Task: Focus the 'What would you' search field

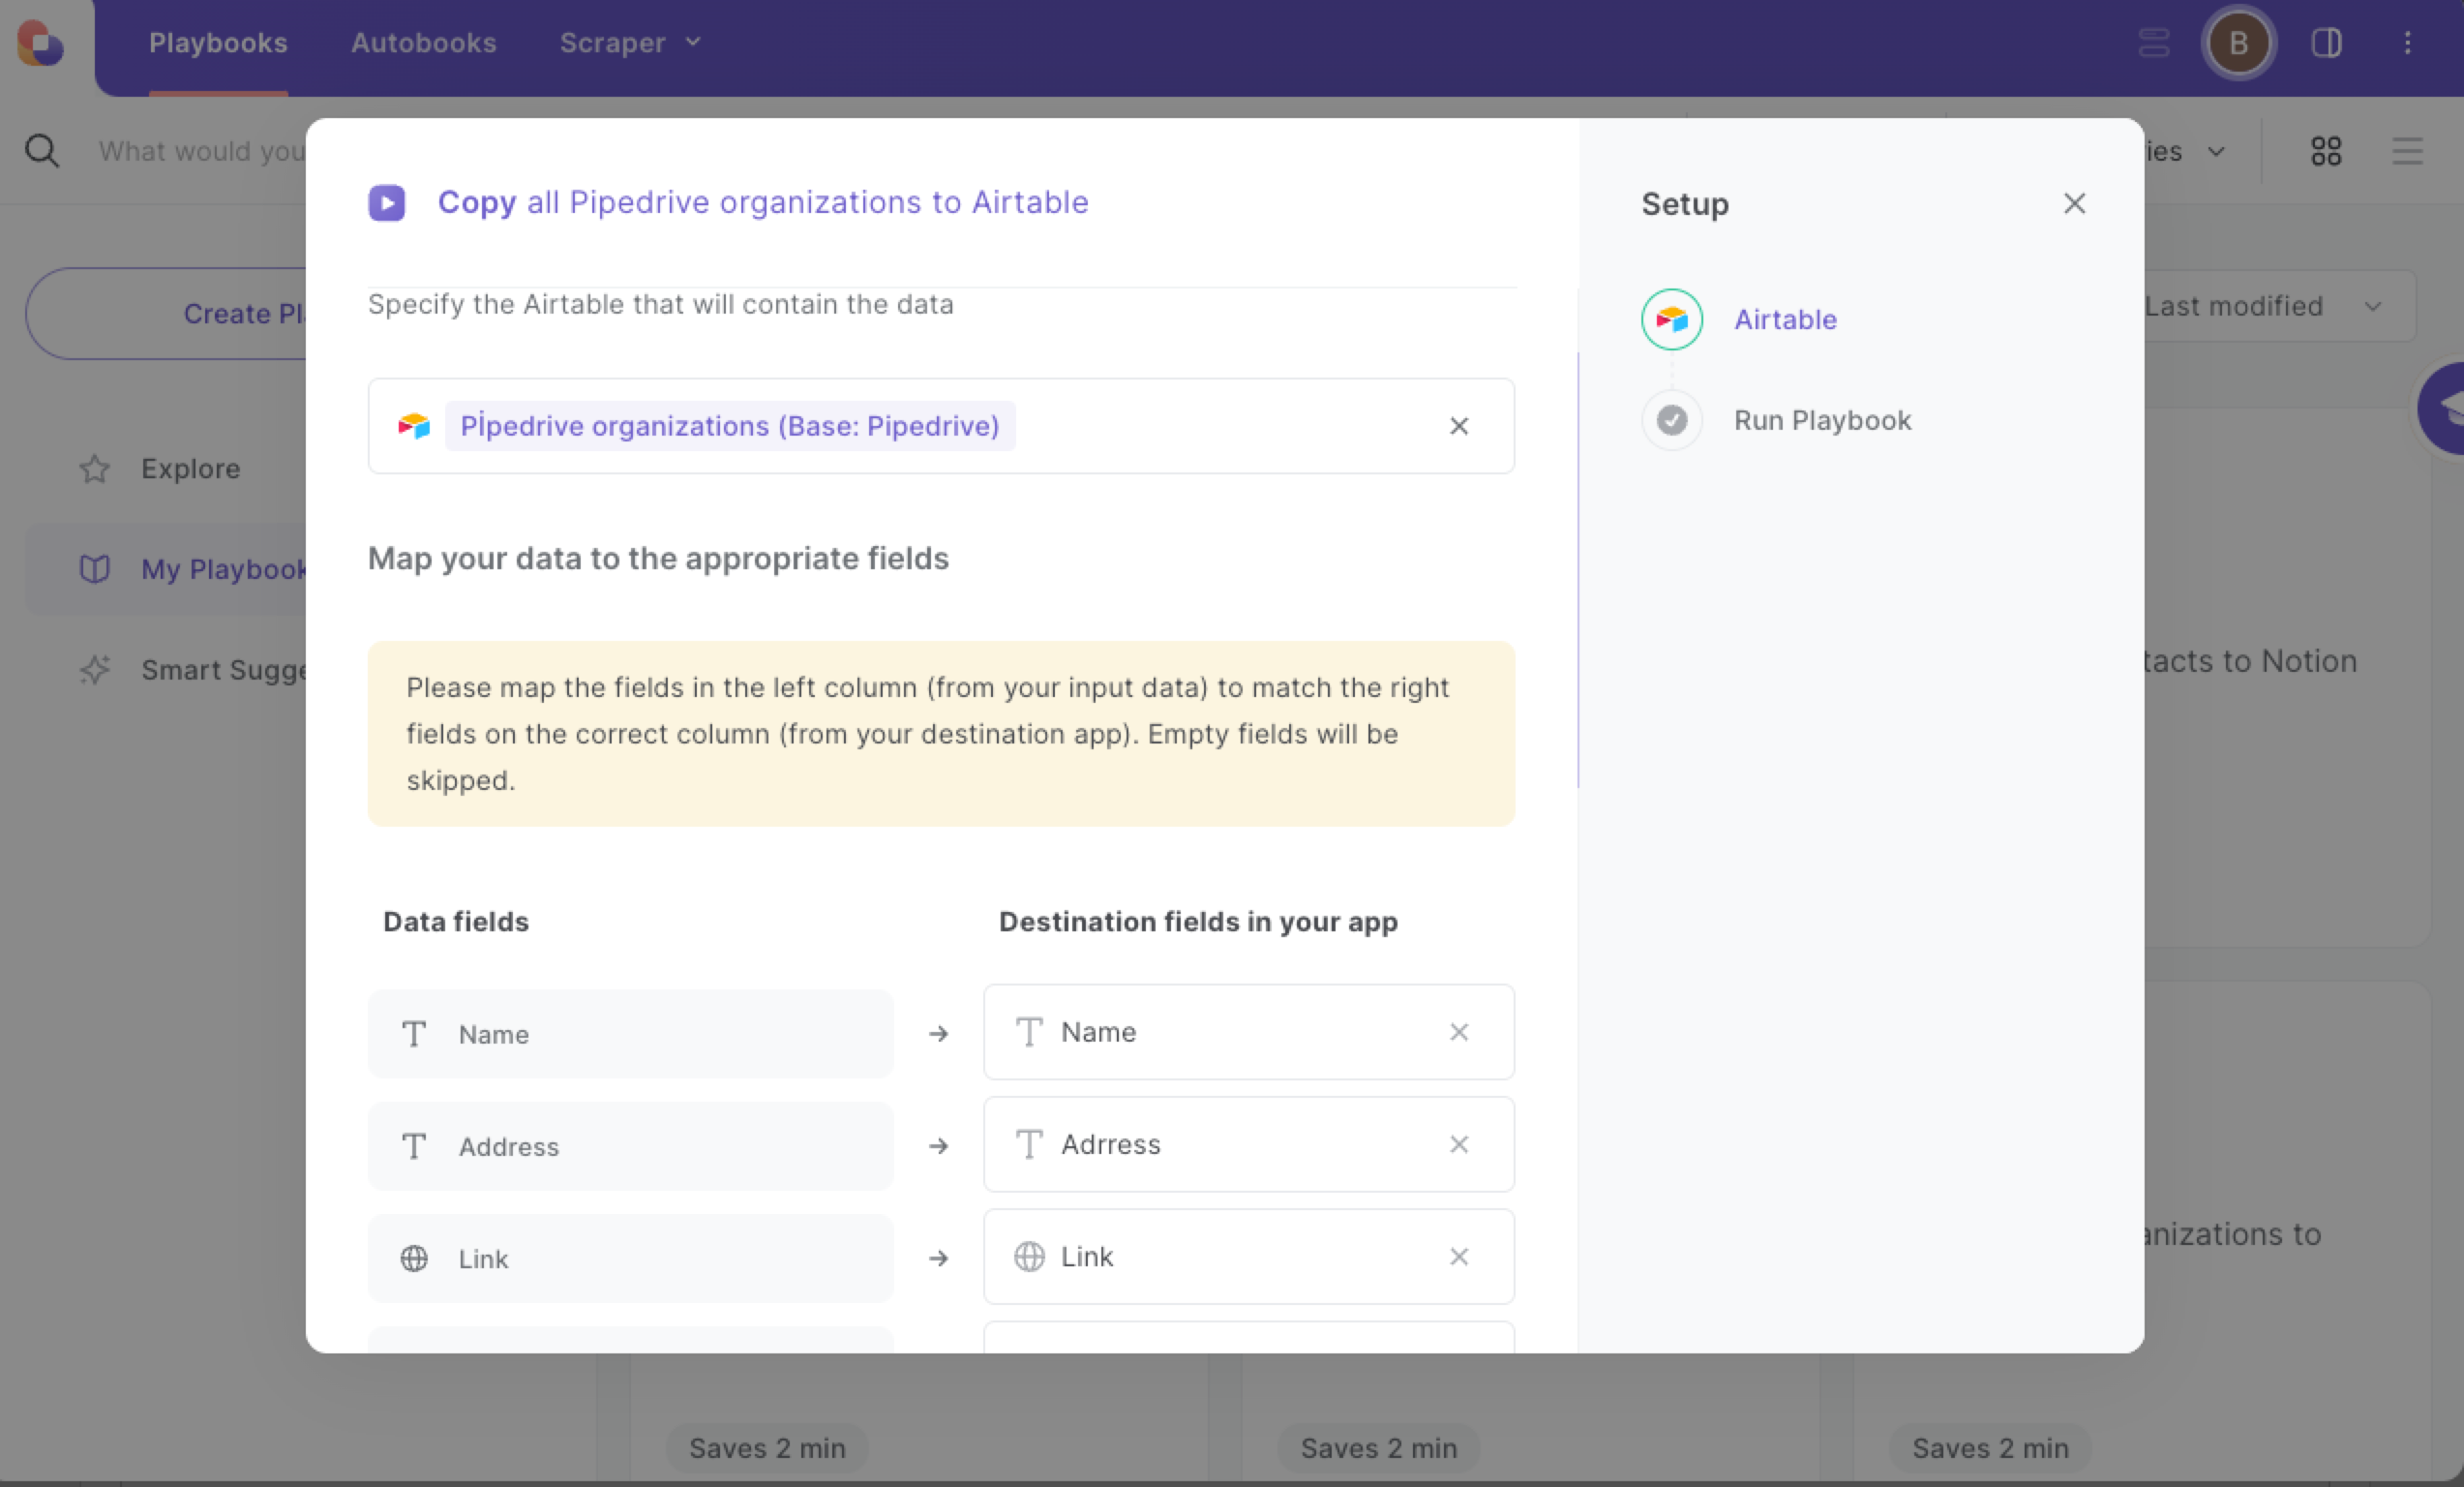Action: [x=200, y=151]
